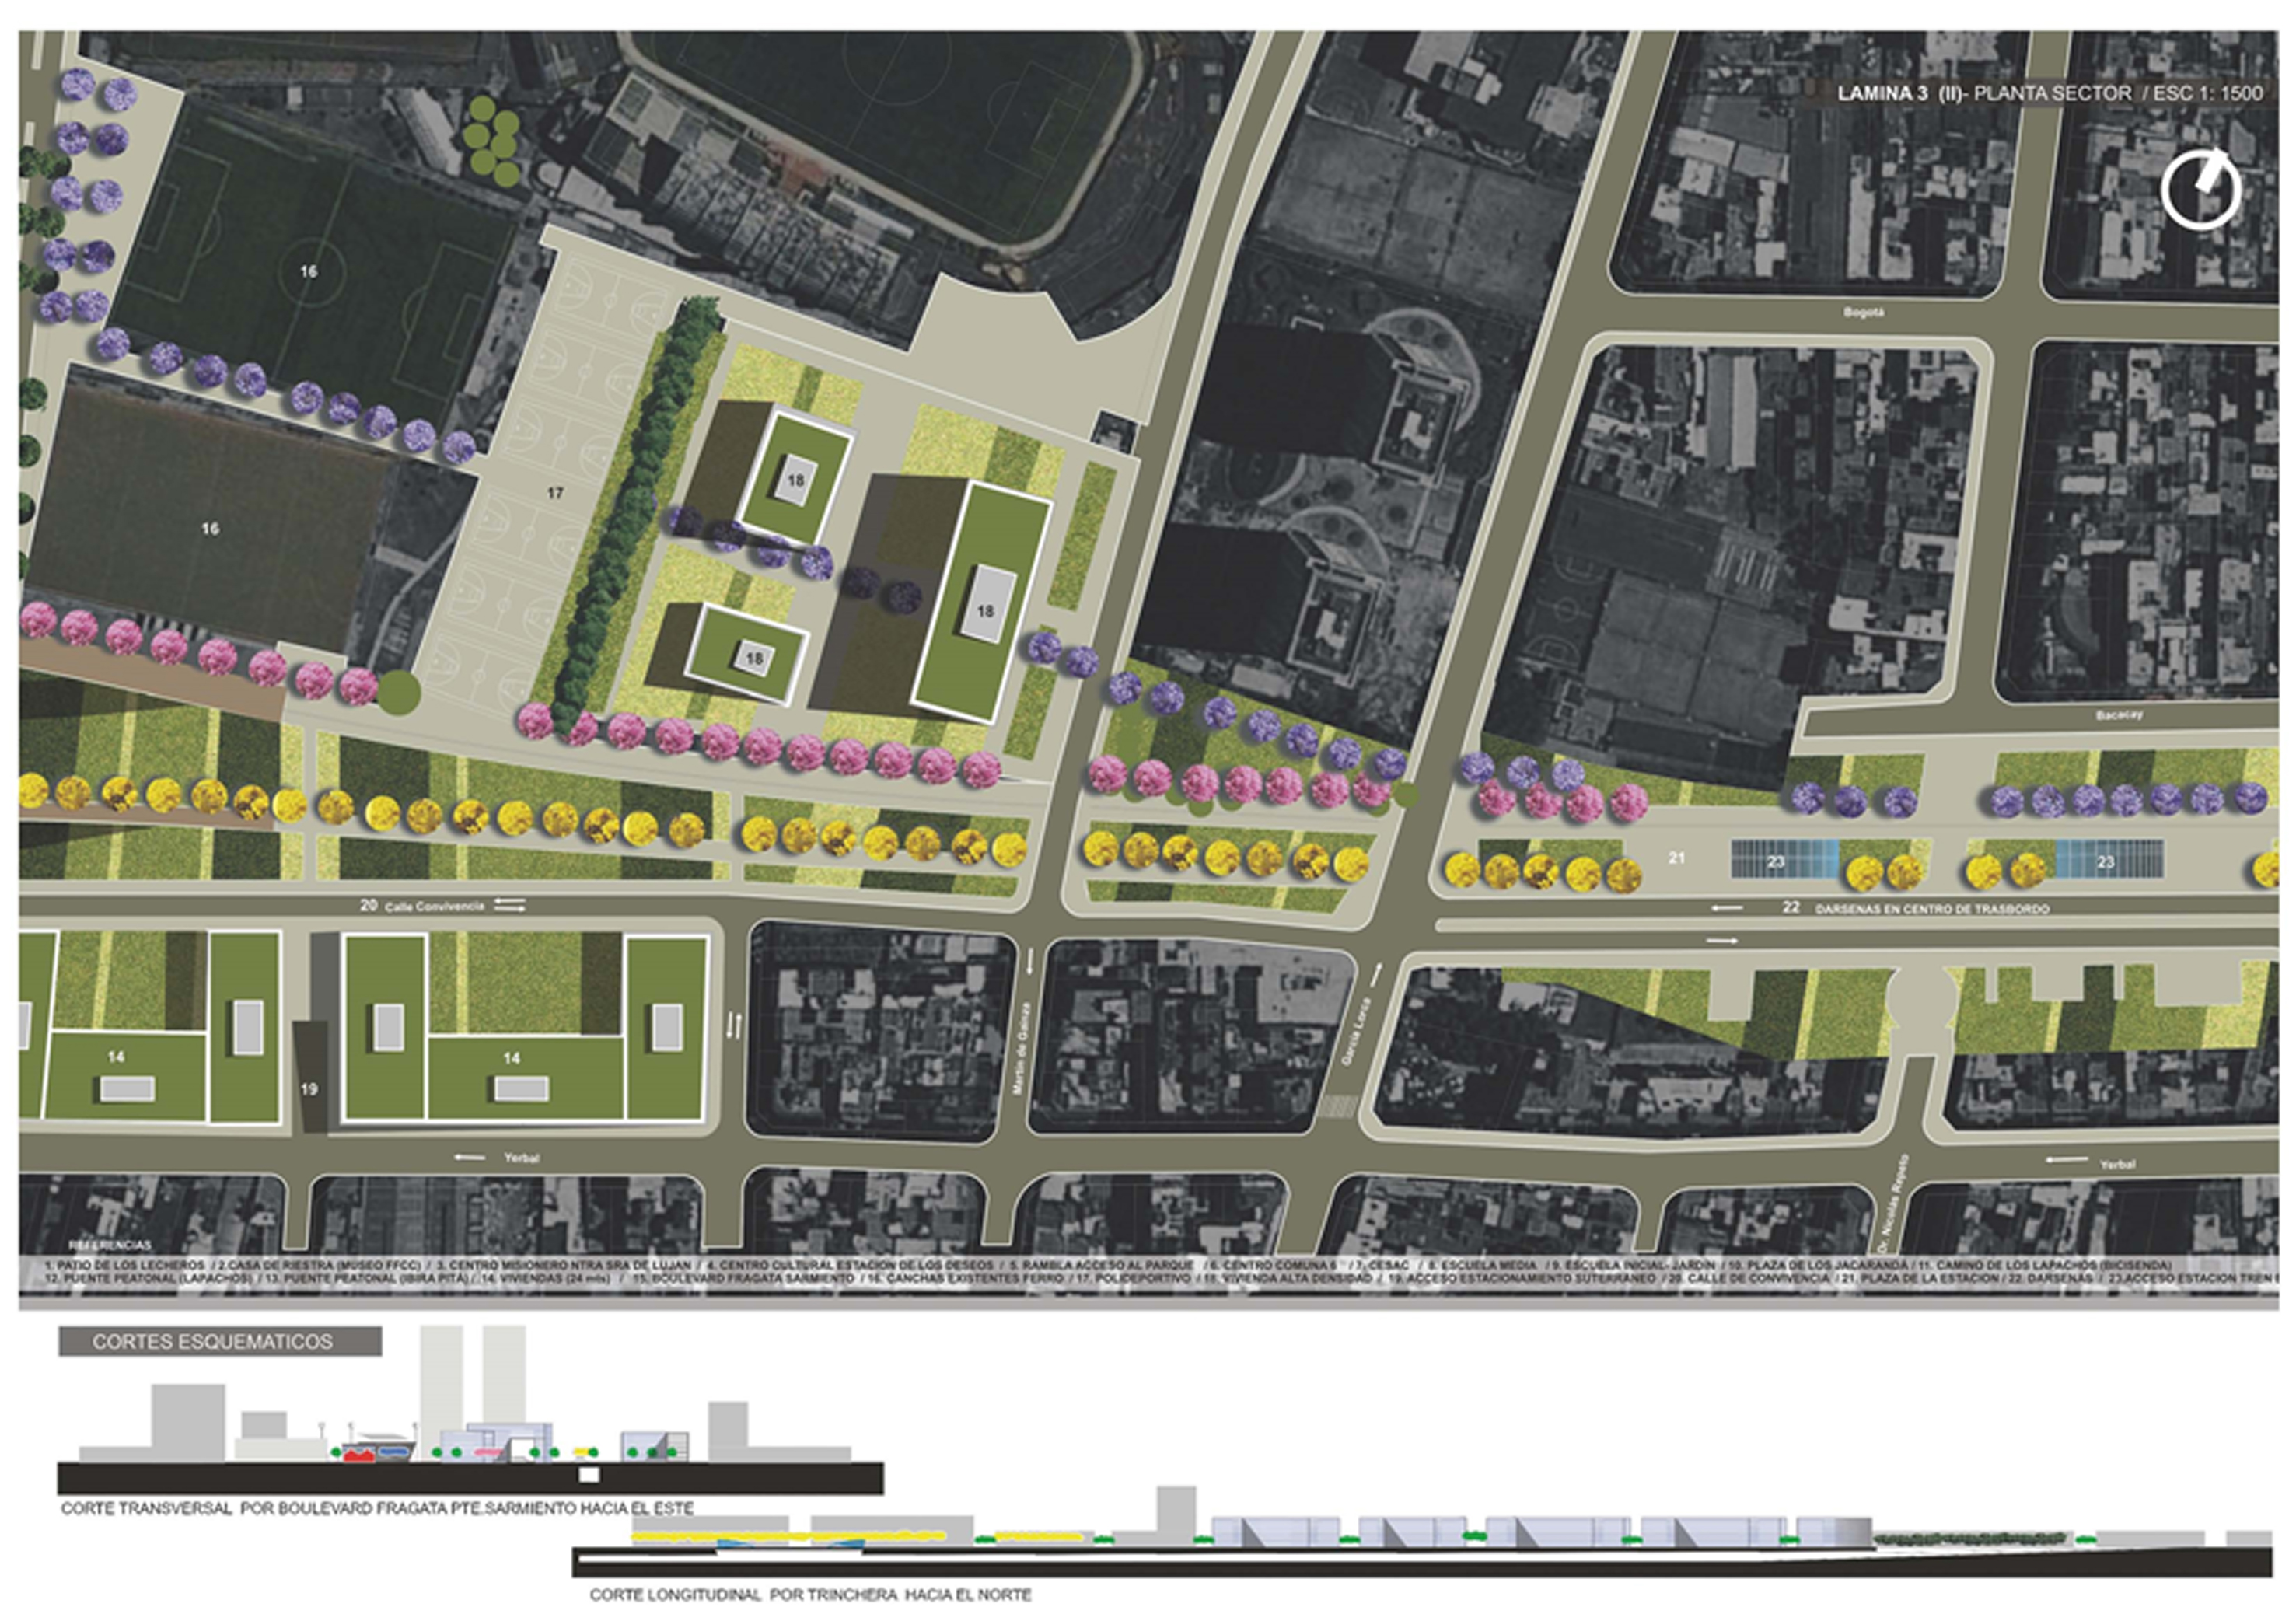Image resolution: width=2296 pixels, height=1621 pixels.
Task: Click the REFERENCIAS legend heading
Action: [109, 1245]
